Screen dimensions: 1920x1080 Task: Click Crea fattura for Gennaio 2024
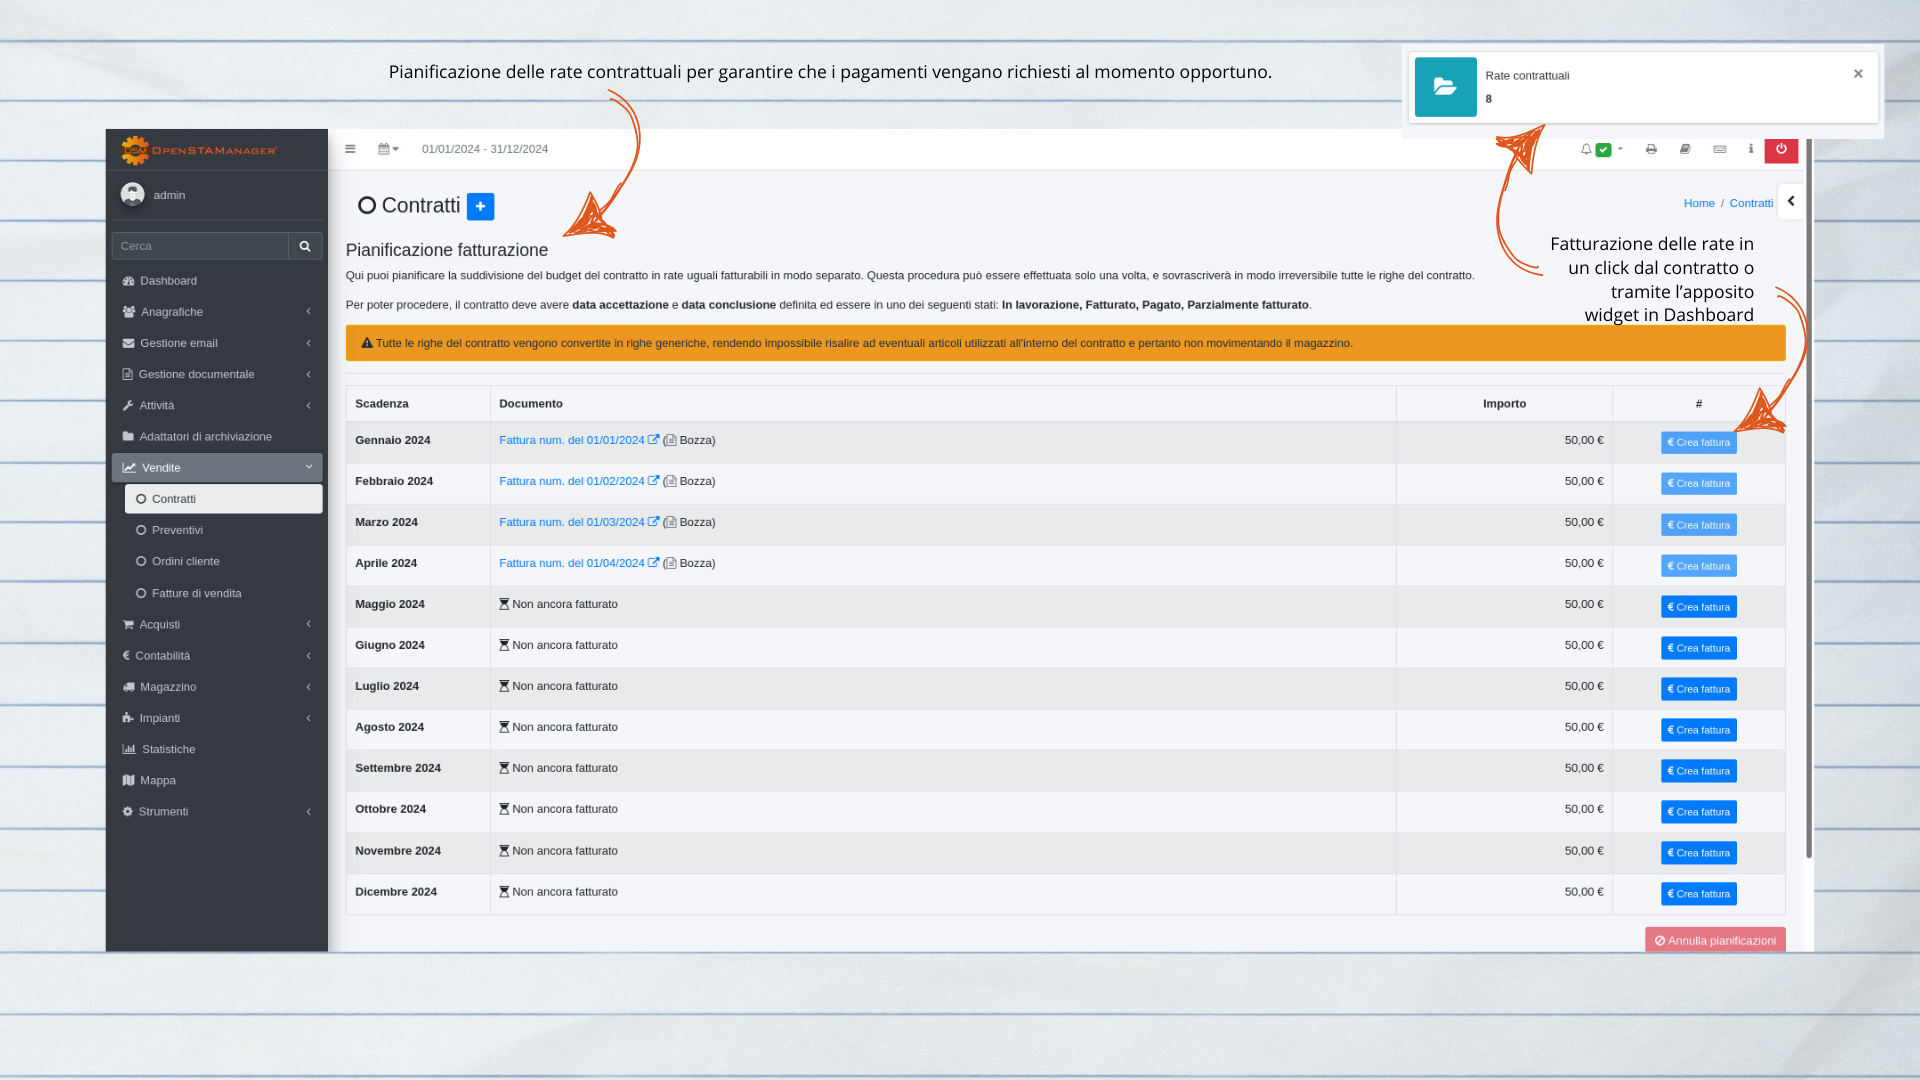(1698, 442)
